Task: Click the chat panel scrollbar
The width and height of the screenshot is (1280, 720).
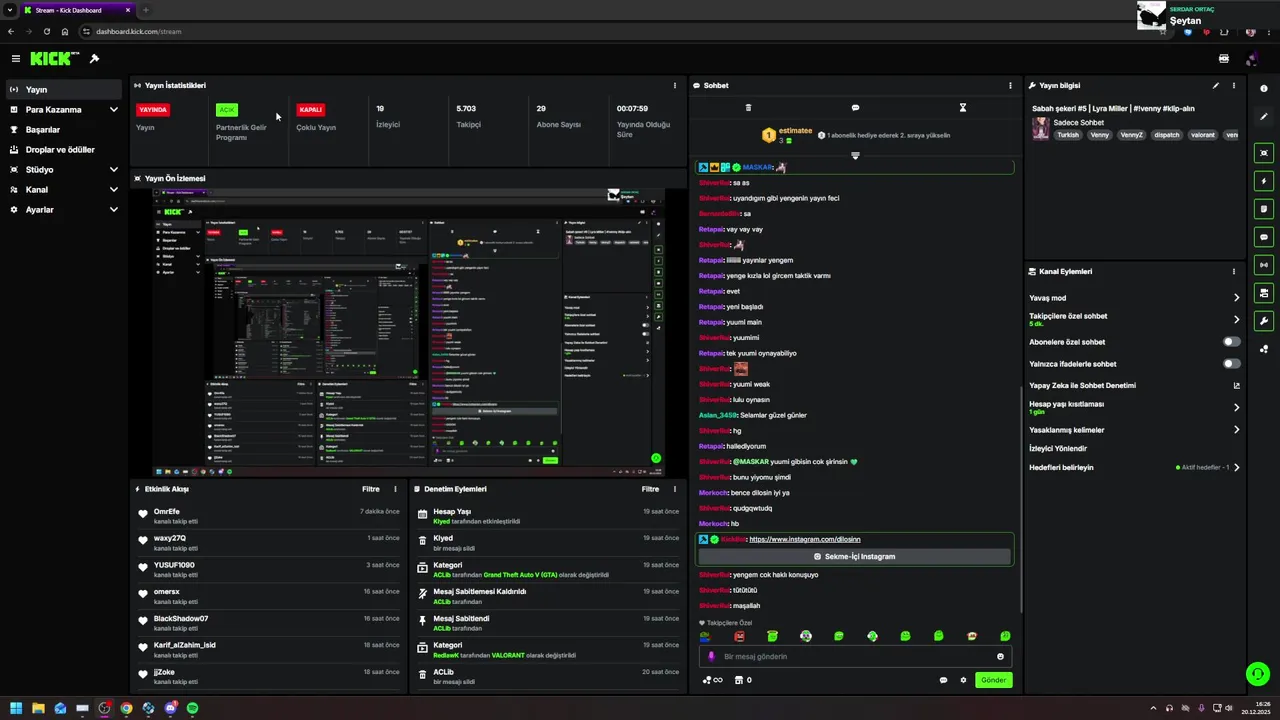Action: point(1021,500)
